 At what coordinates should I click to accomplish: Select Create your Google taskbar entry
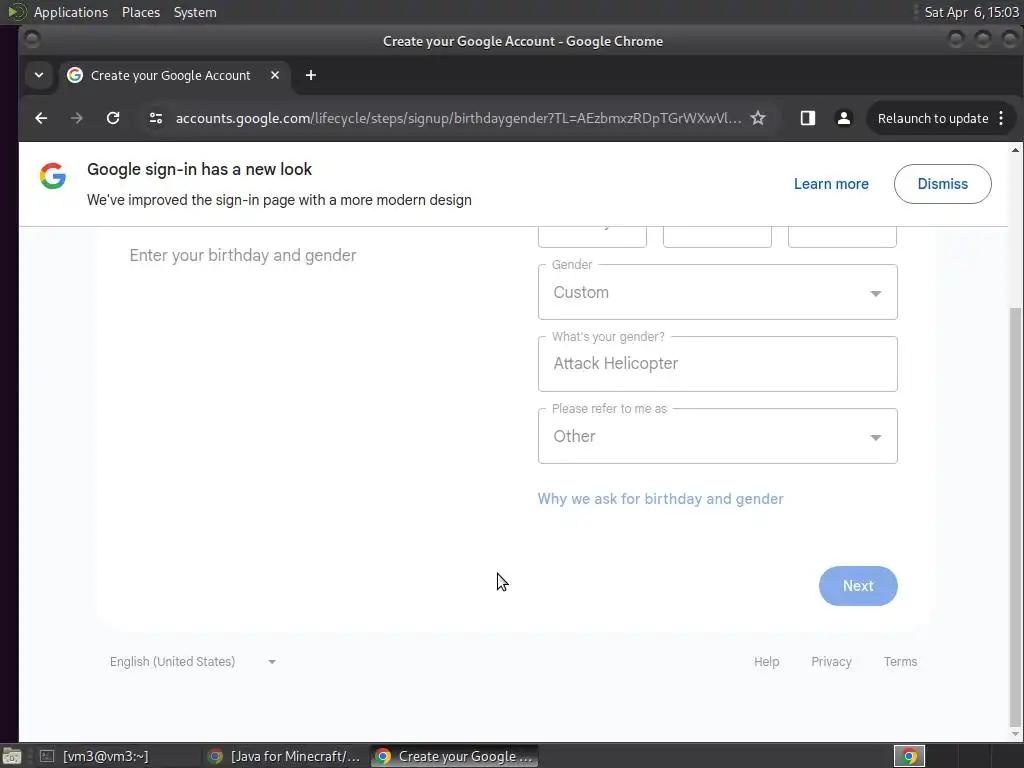coord(455,756)
